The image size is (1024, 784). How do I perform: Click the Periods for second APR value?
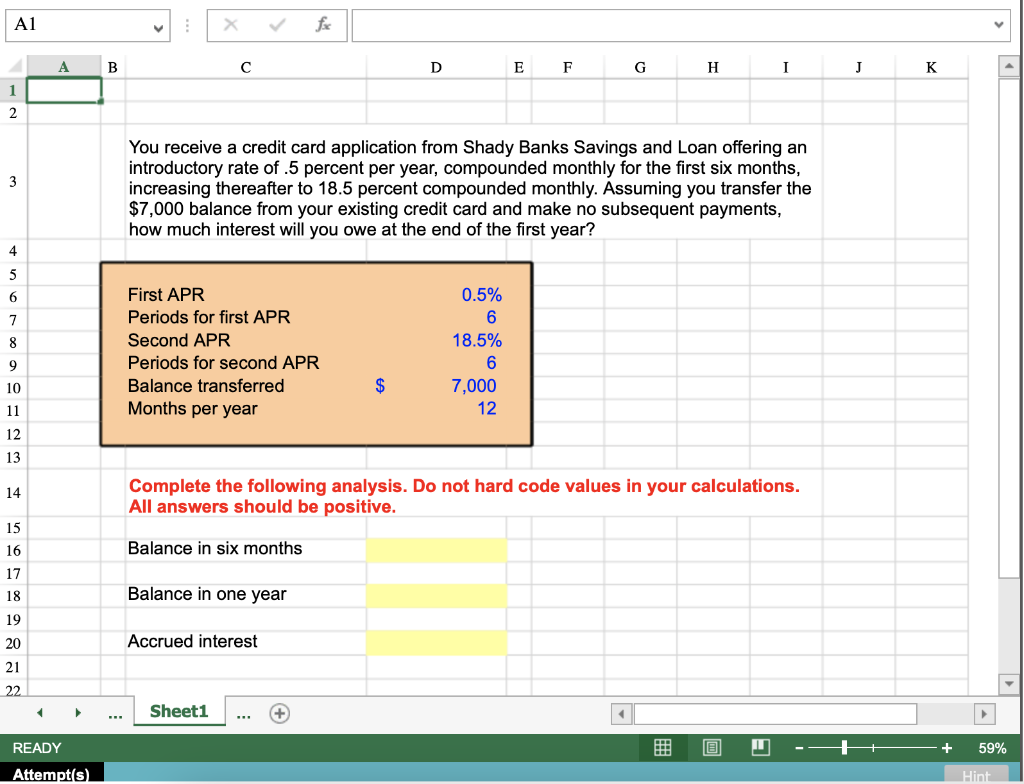[491, 363]
